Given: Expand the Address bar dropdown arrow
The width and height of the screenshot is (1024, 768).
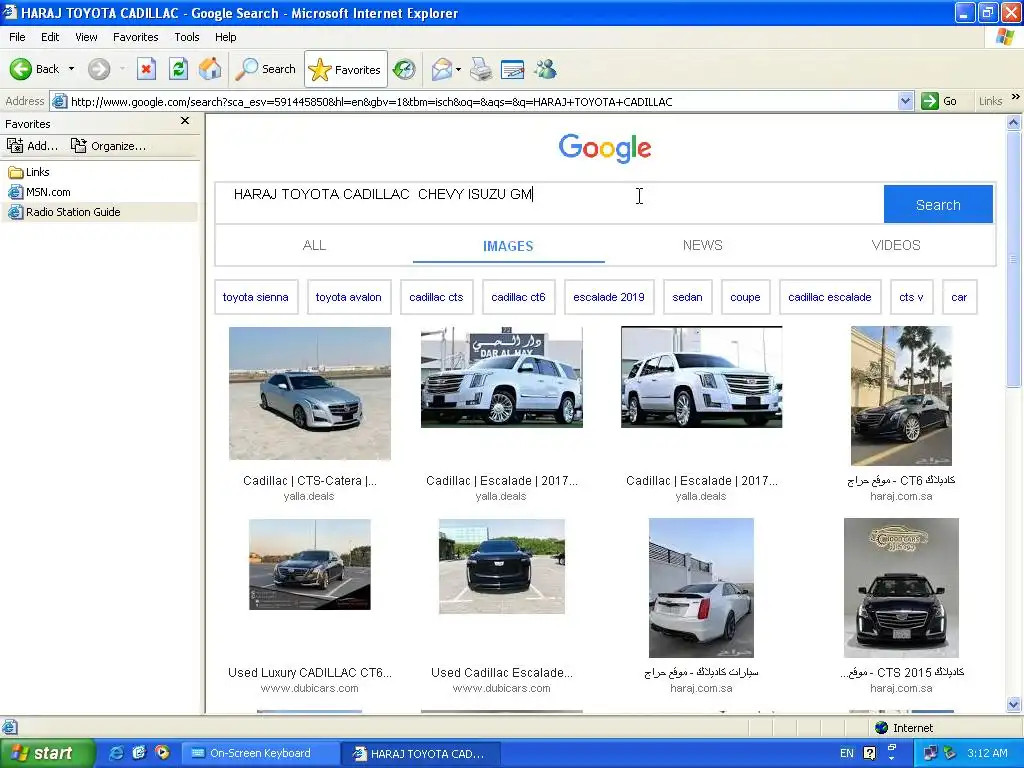Looking at the screenshot, I should tap(905, 102).
